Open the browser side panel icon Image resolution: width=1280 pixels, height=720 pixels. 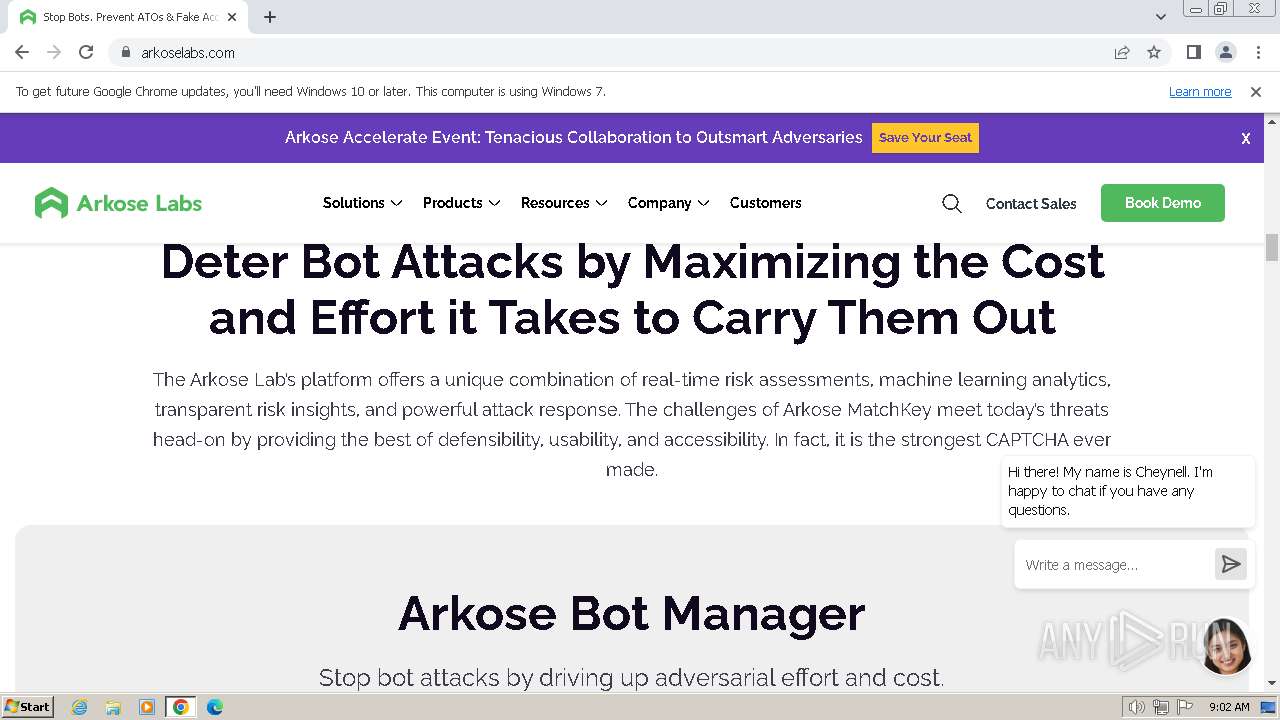tap(1193, 52)
